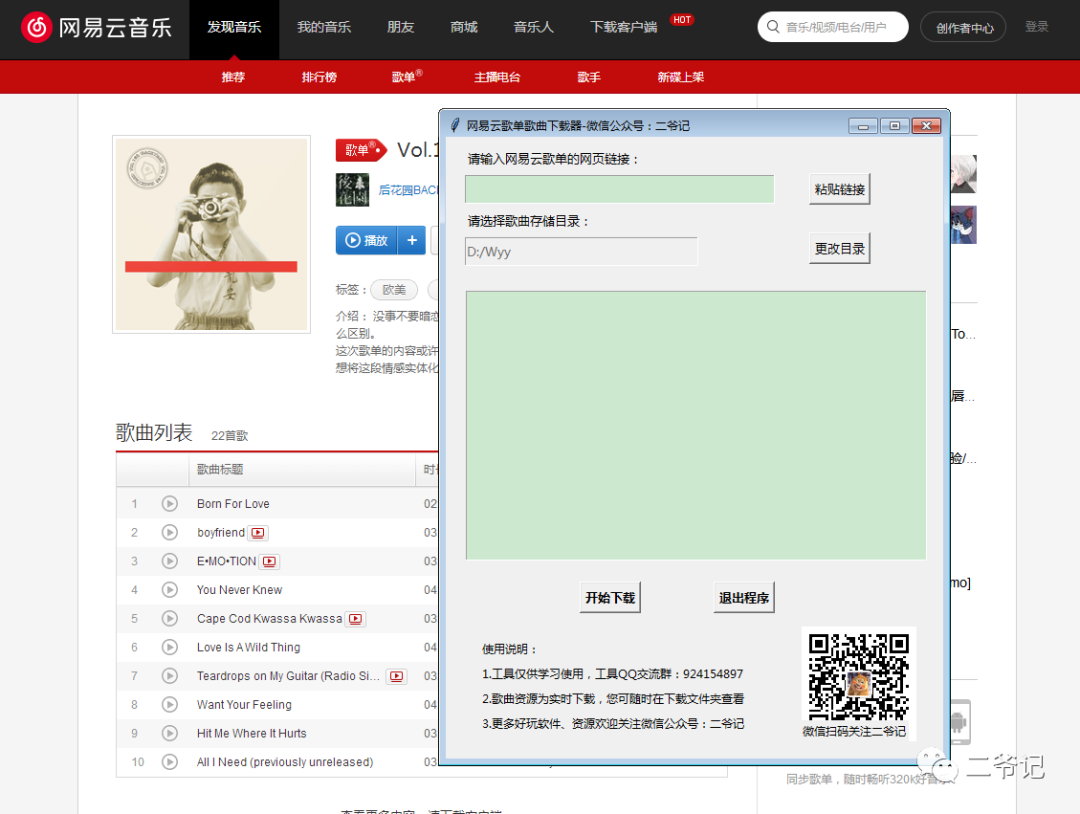
Task: Open the 发现音乐 tab
Action: click(234, 28)
